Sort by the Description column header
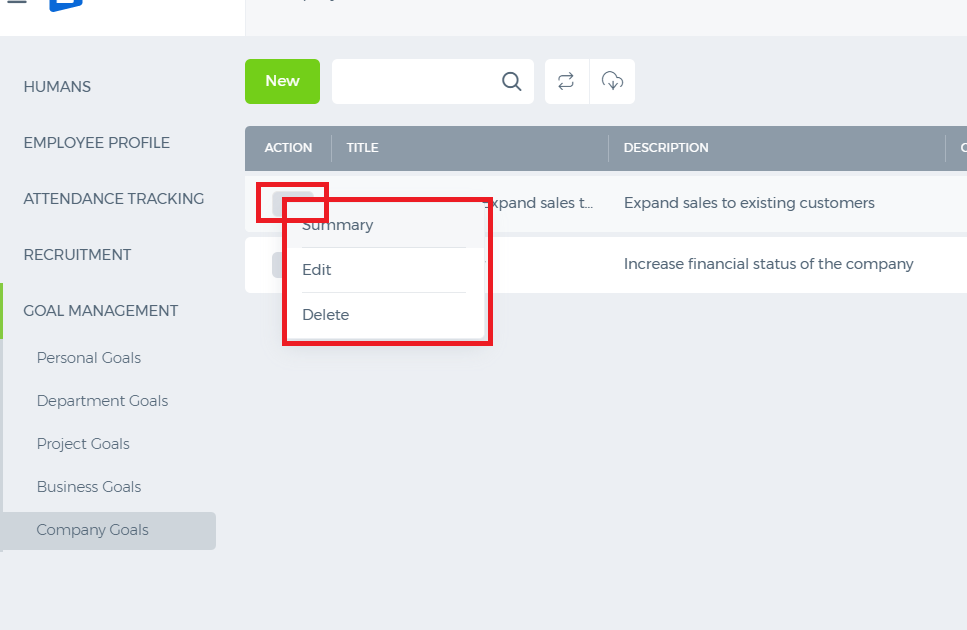 (666, 148)
